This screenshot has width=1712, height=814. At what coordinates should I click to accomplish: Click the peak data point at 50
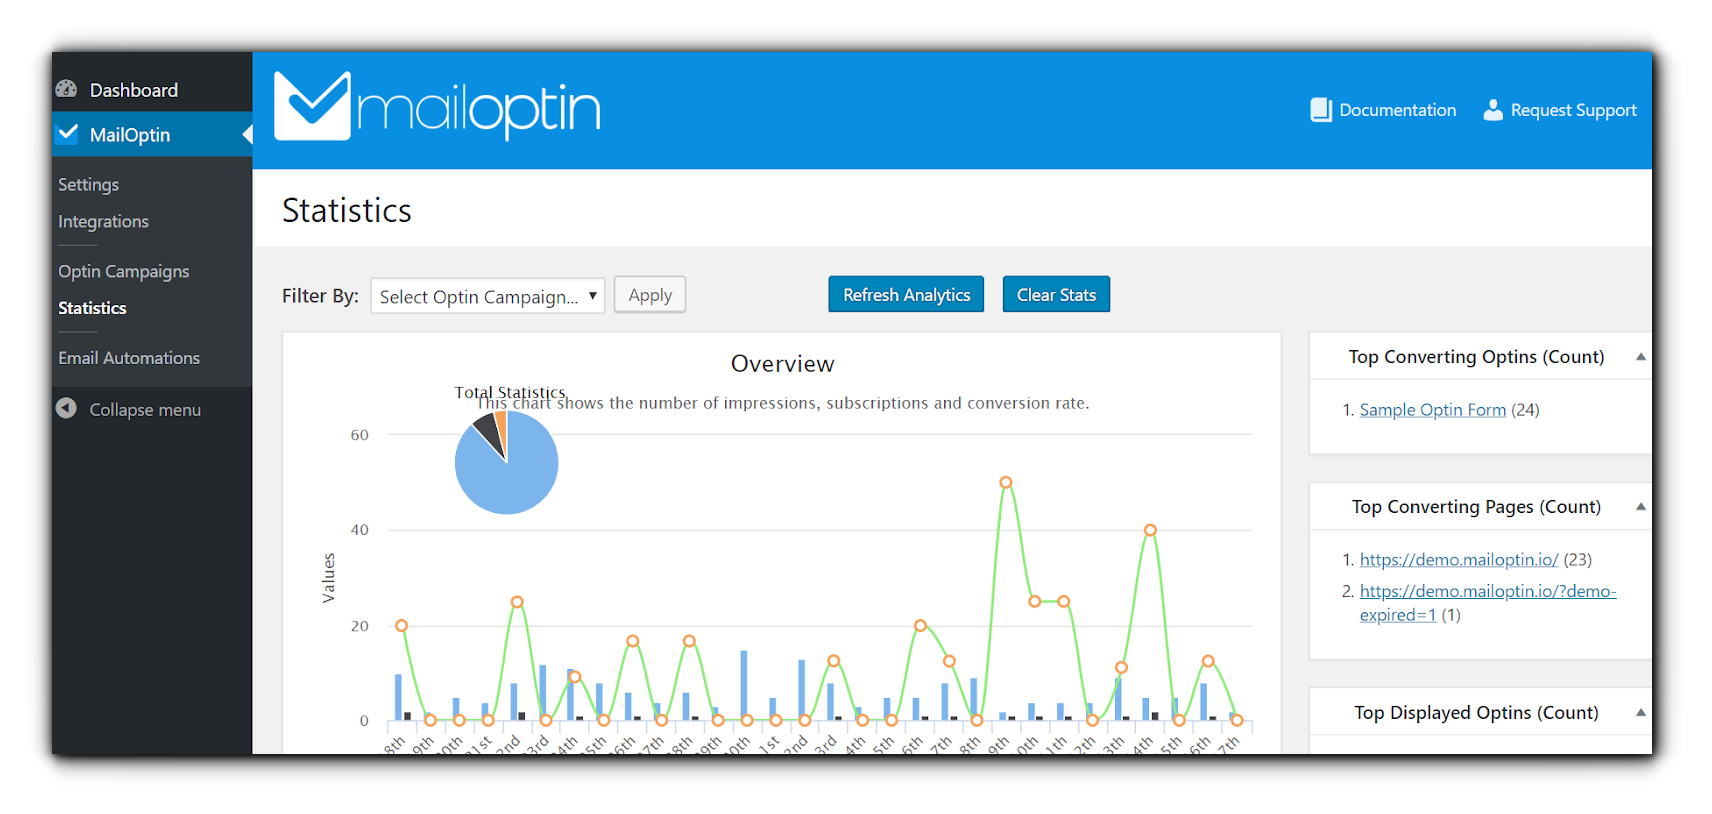pyautogui.click(x=1006, y=482)
